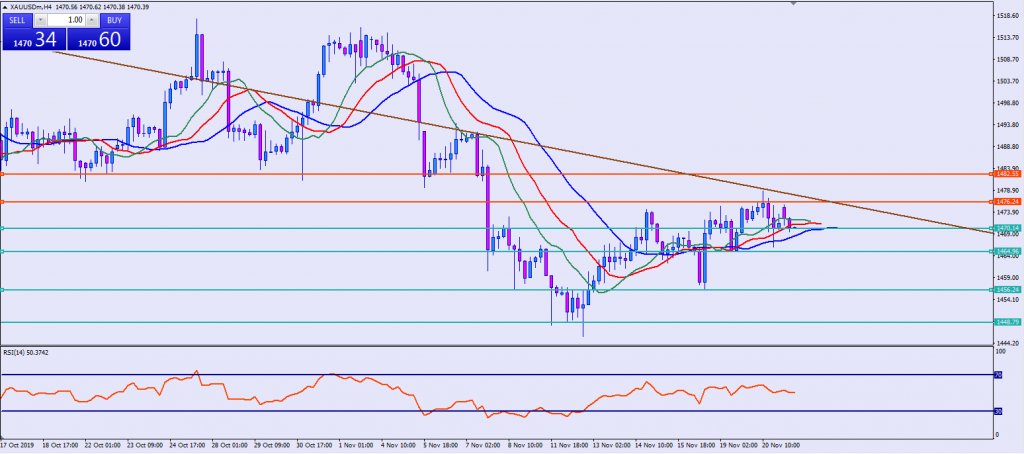The height and width of the screenshot is (454, 1024).
Task: Click the sell price 1470 34 tile
Action: [32, 40]
